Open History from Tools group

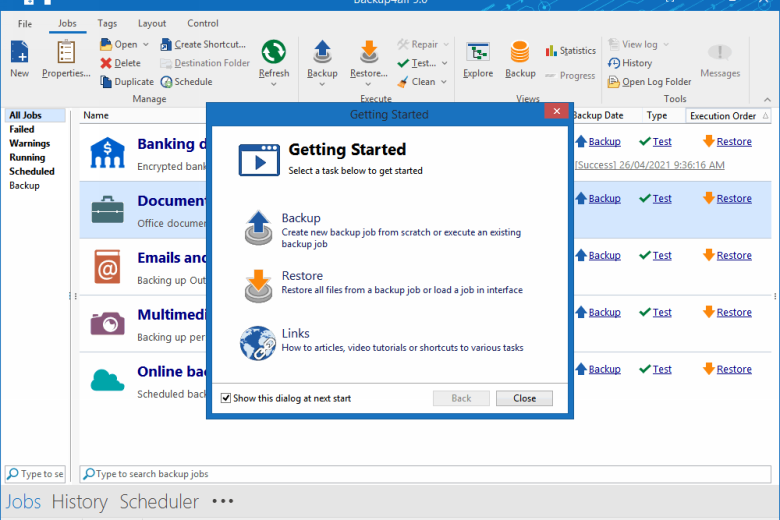[630, 63]
